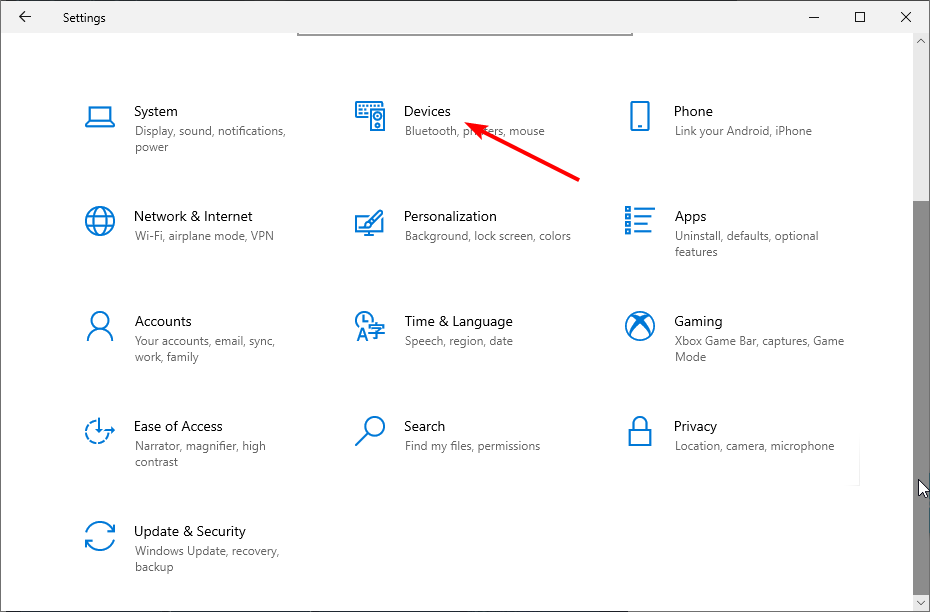Click the Privacy category title

coord(695,426)
